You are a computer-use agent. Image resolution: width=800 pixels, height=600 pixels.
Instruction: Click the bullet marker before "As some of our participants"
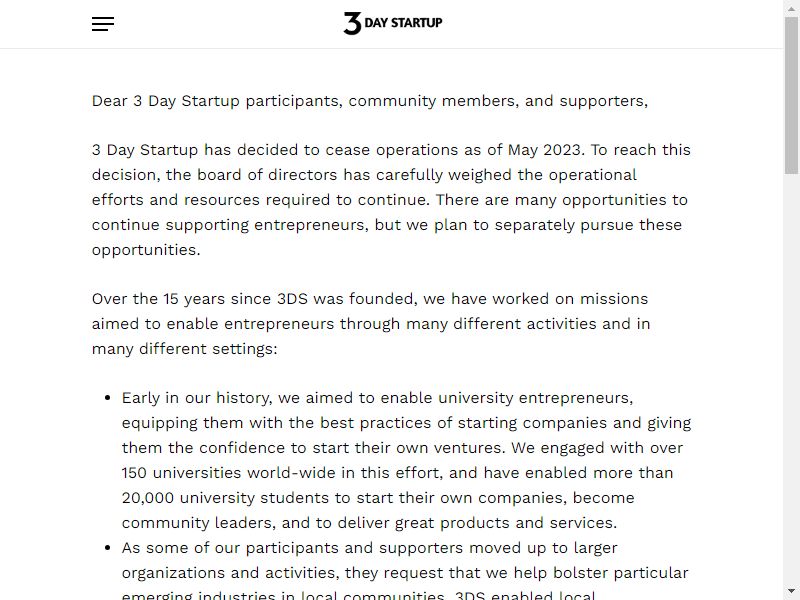point(107,548)
